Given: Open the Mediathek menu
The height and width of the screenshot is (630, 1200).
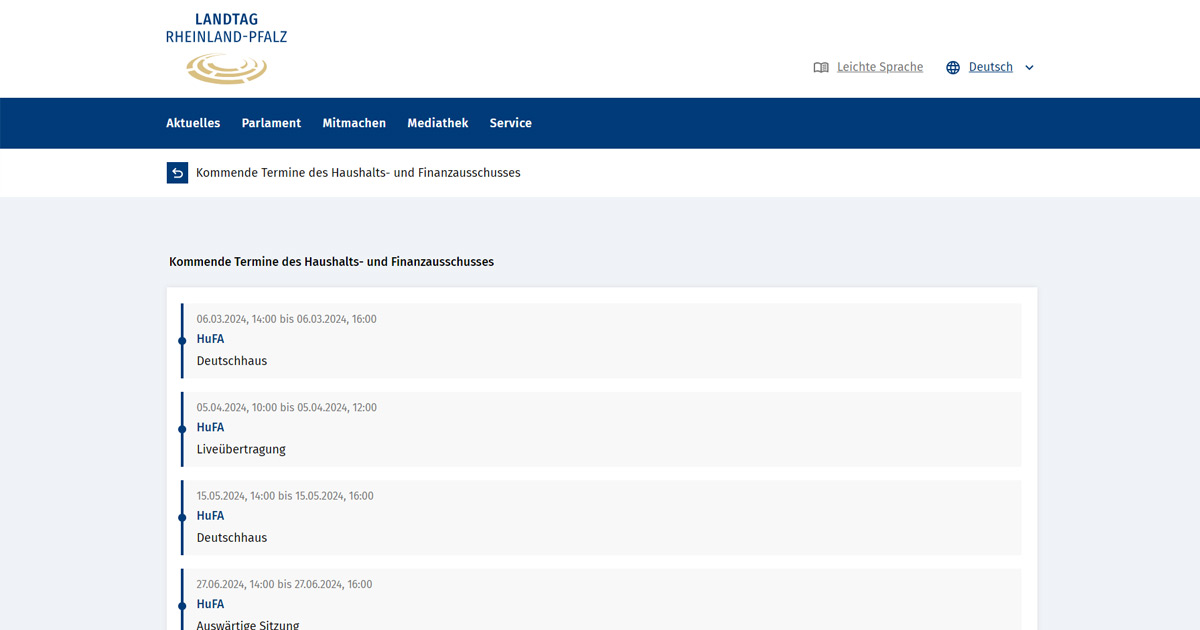Looking at the screenshot, I should pos(437,123).
